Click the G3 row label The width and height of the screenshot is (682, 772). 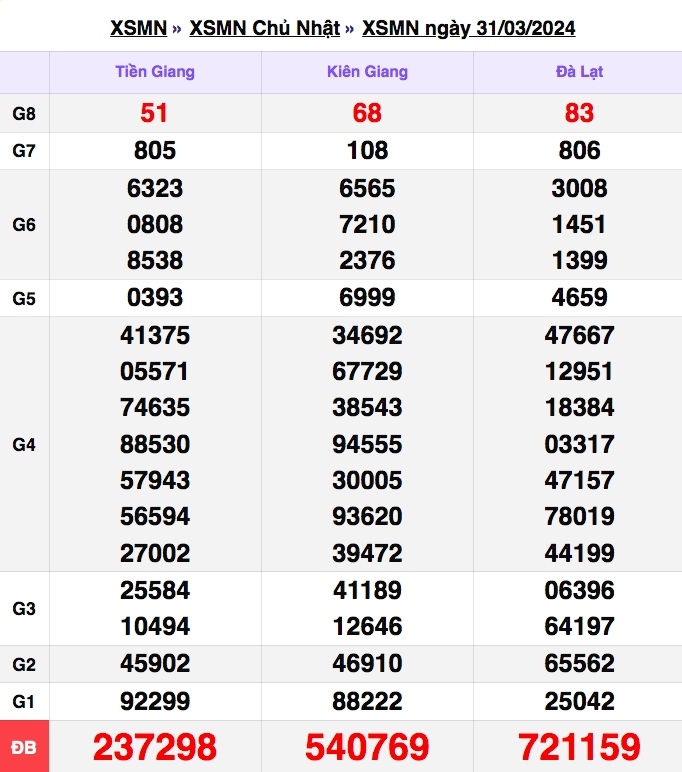(24, 609)
